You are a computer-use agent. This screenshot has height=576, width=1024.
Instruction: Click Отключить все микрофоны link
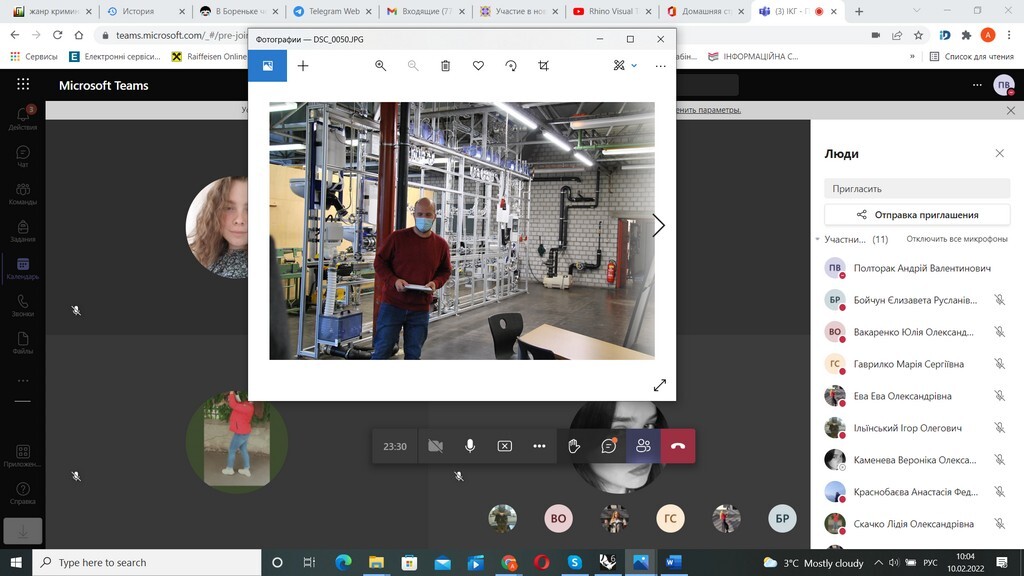tap(956, 240)
